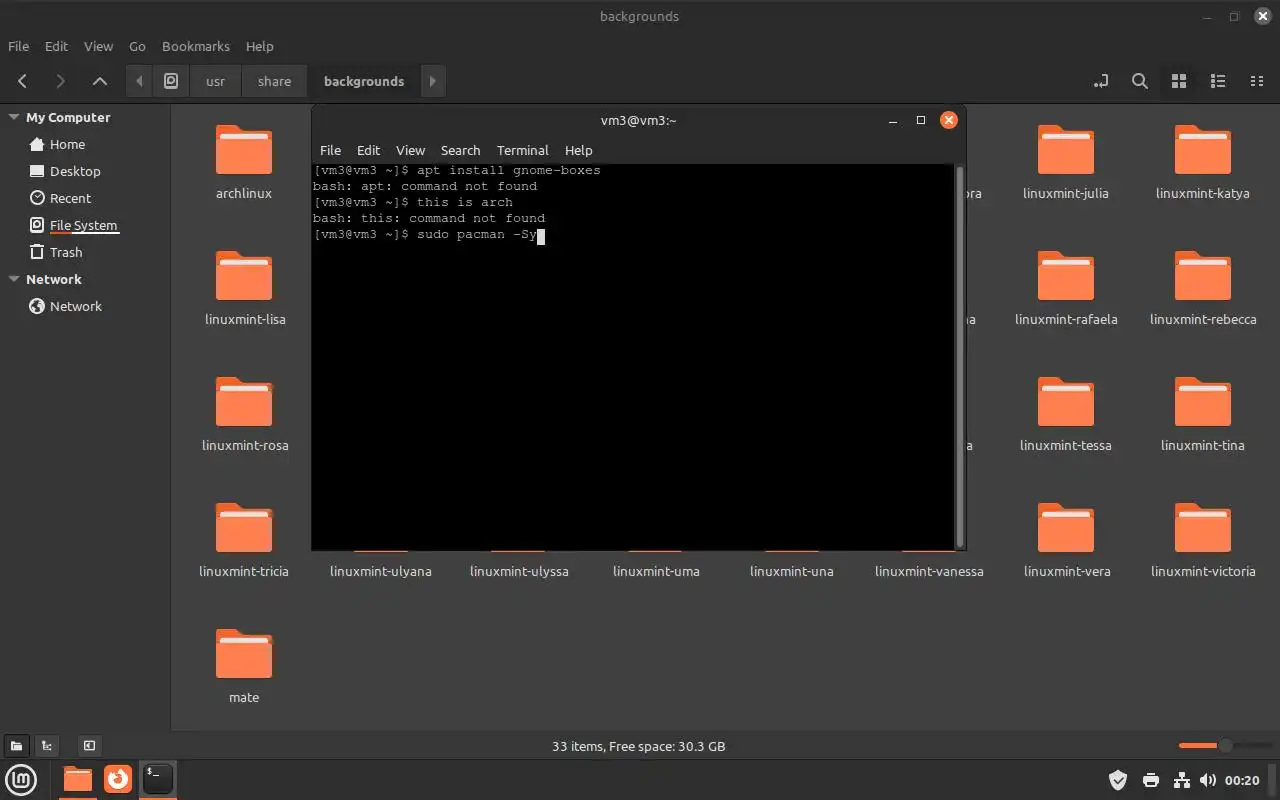Toggle the location entry icon
This screenshot has width=1280, height=800.
(x=1101, y=81)
